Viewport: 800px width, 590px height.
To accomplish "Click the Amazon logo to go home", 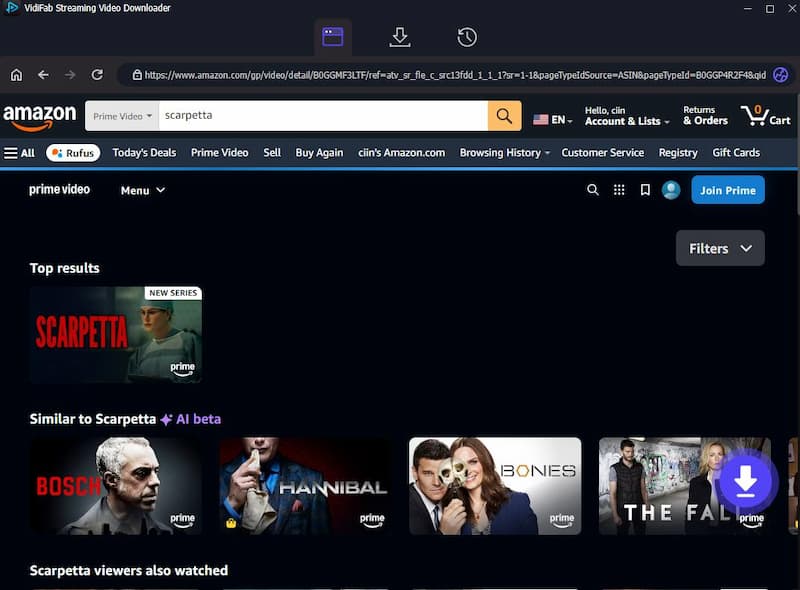I will click(x=40, y=115).
